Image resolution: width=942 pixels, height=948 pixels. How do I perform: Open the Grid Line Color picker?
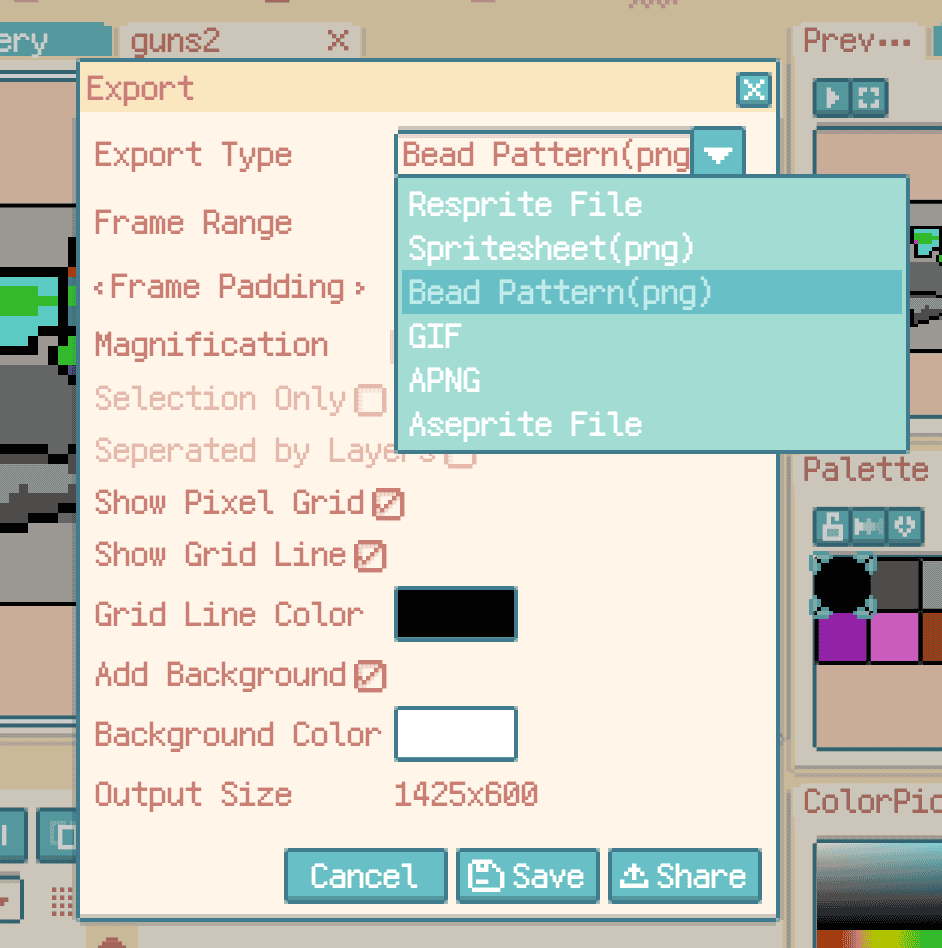click(455, 614)
